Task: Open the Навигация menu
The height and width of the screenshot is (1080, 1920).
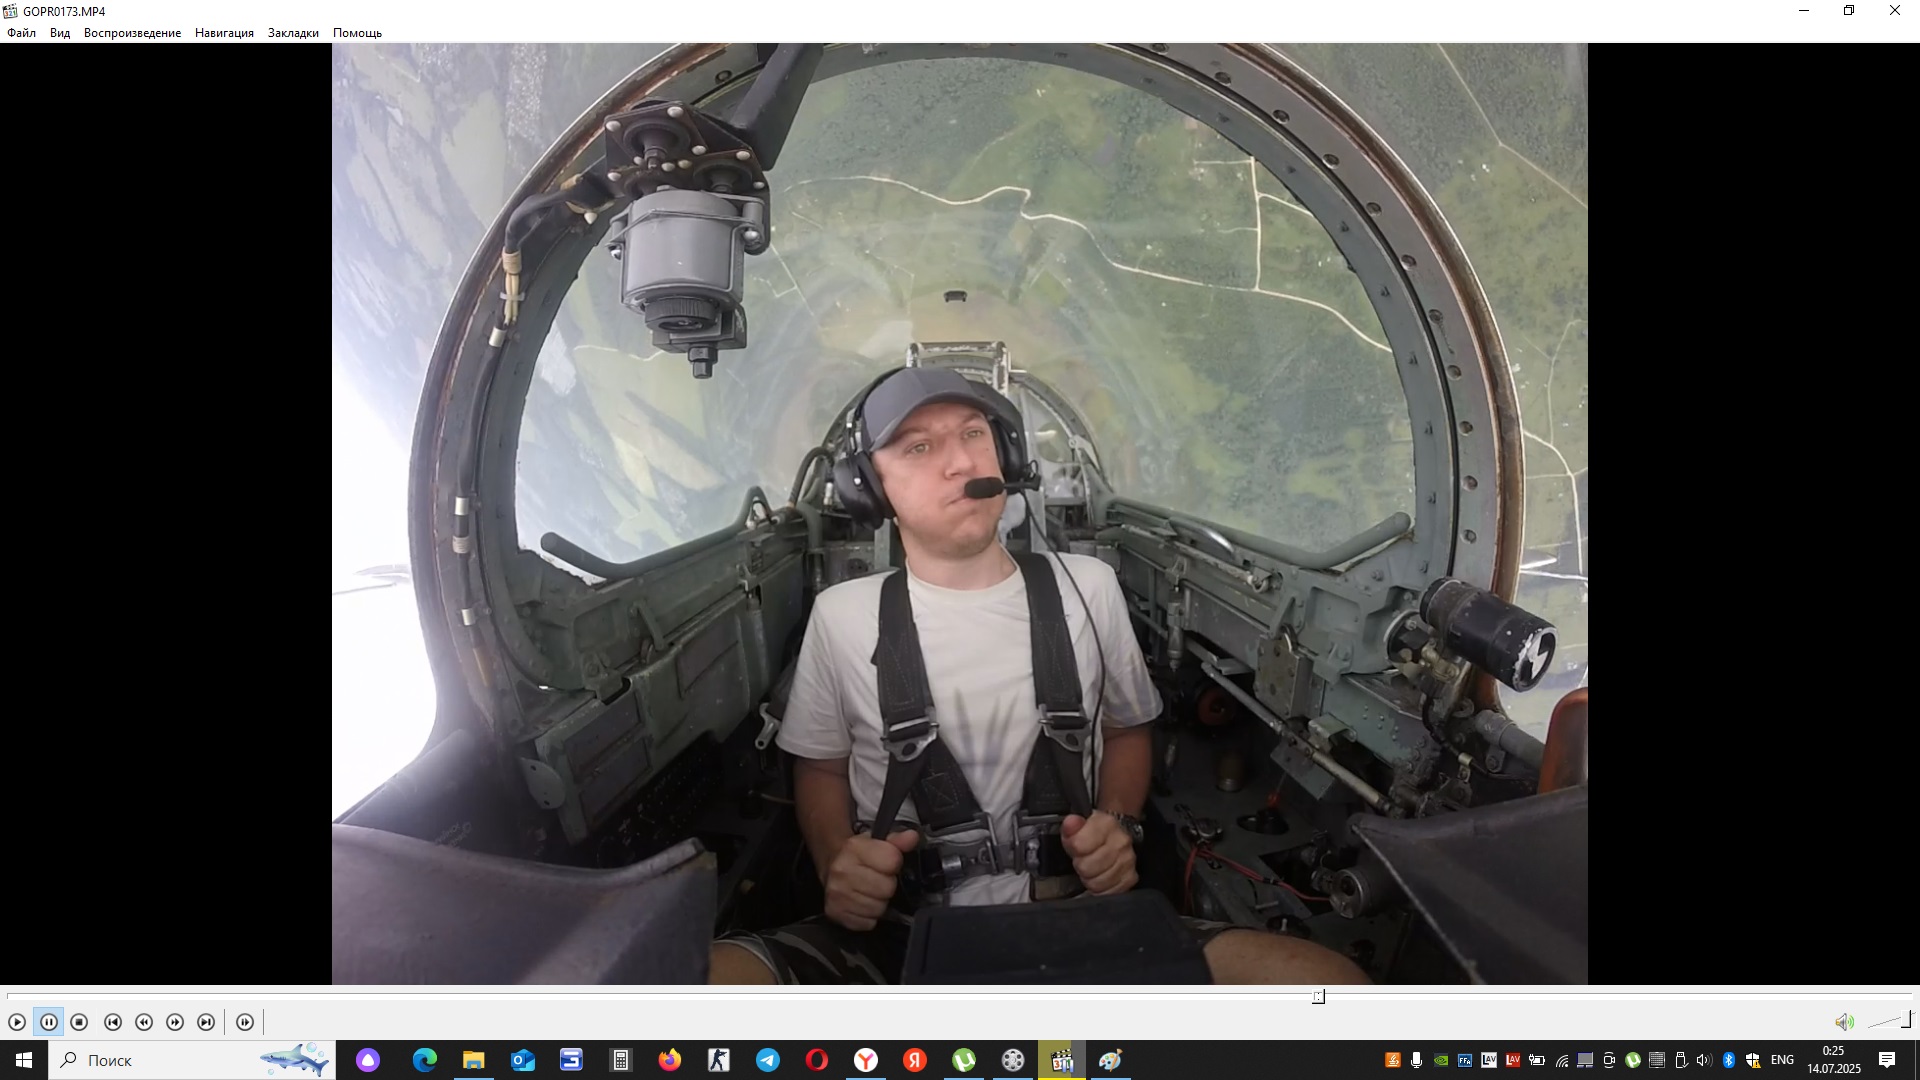Action: pyautogui.click(x=224, y=33)
